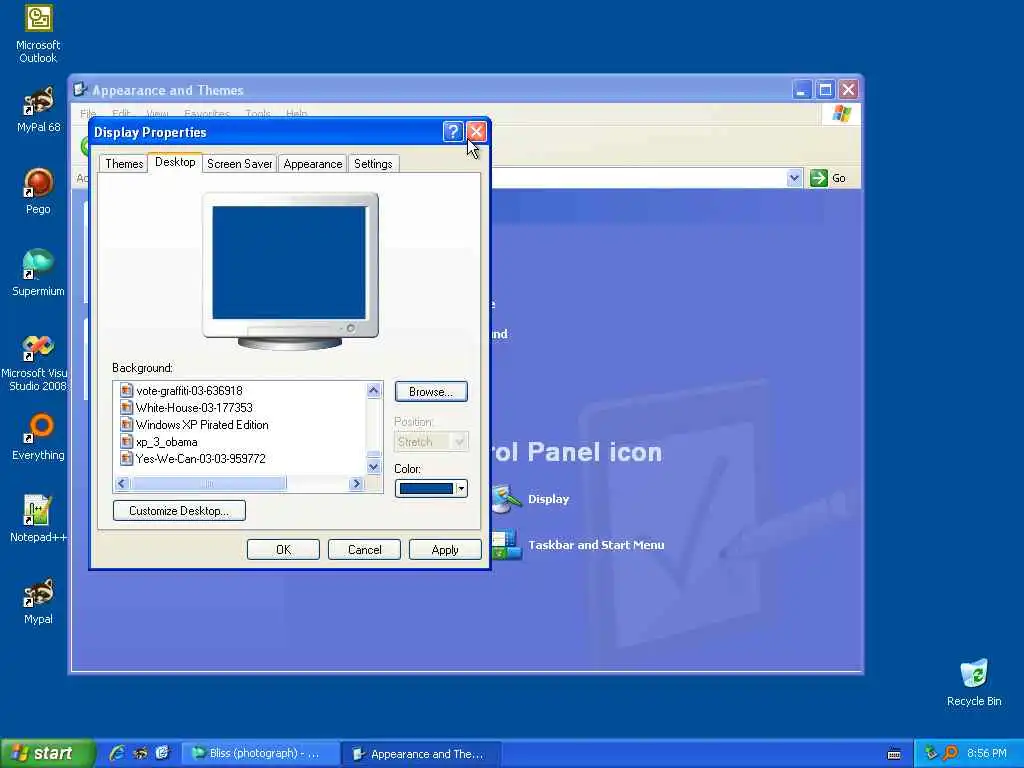The width and height of the screenshot is (1024, 768).
Task: Click Cancel in Display Properties
Action: 364,550
